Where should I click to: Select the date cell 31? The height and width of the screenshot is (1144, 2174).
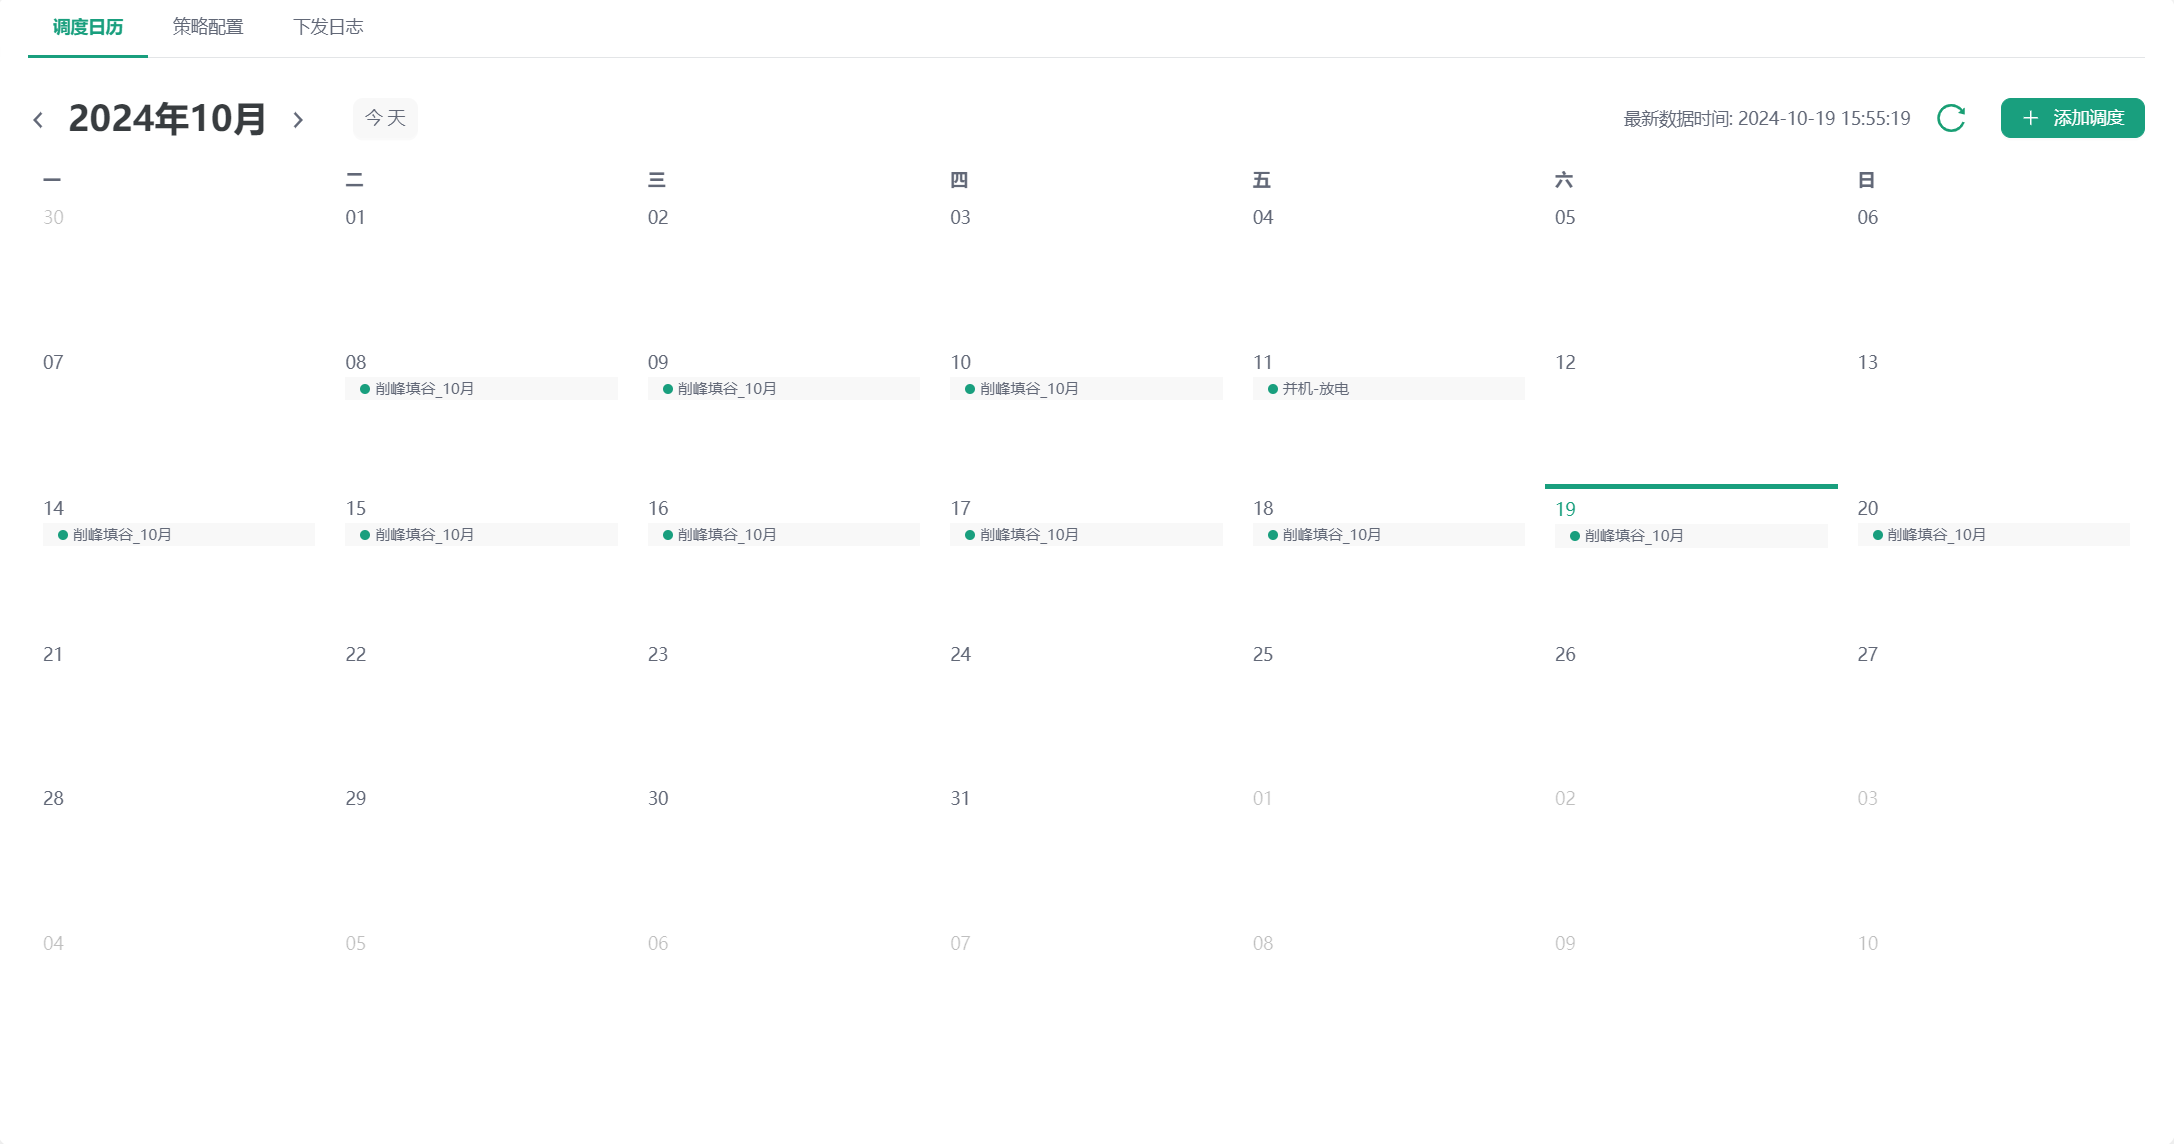[x=960, y=798]
